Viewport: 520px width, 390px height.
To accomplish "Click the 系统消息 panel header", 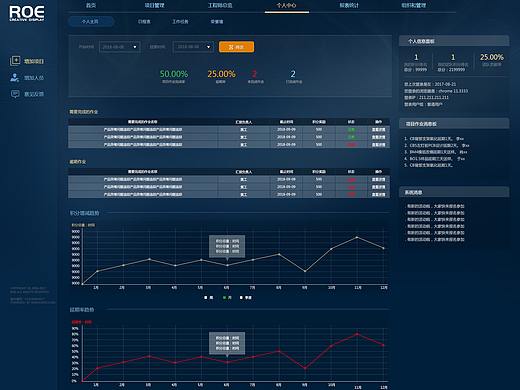I will coord(454,192).
